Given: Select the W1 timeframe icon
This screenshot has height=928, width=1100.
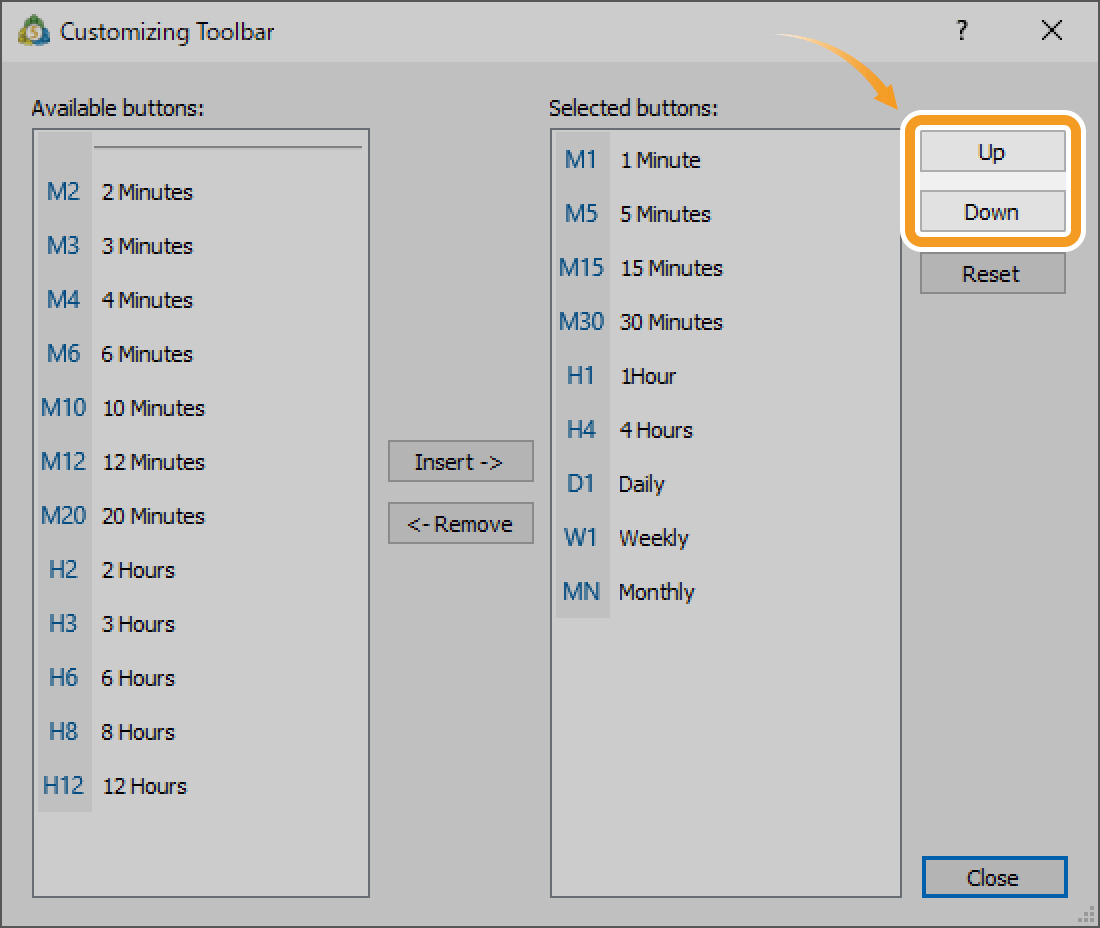Looking at the screenshot, I should [x=581, y=538].
